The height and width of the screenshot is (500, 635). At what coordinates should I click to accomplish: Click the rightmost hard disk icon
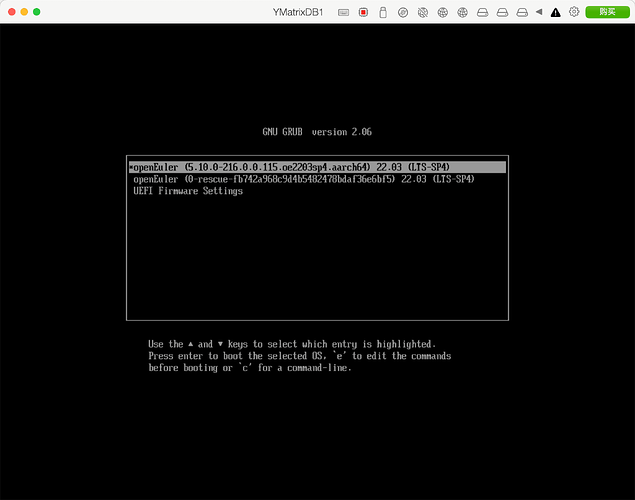click(522, 12)
